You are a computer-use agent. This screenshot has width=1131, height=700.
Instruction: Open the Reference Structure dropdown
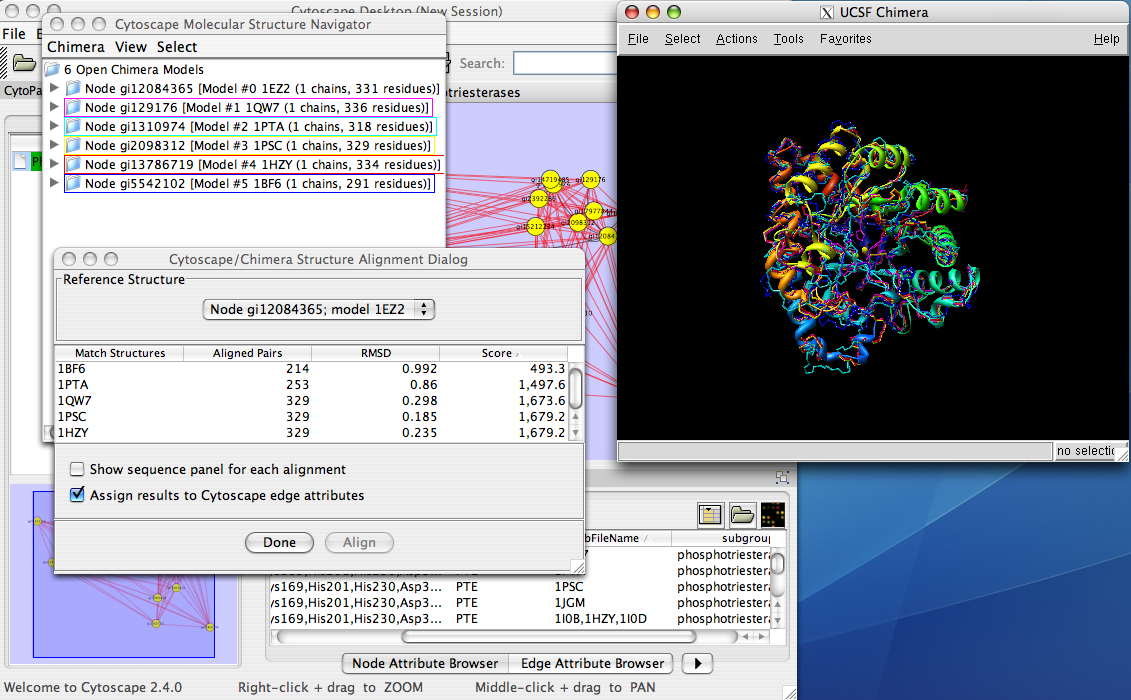tap(319, 310)
